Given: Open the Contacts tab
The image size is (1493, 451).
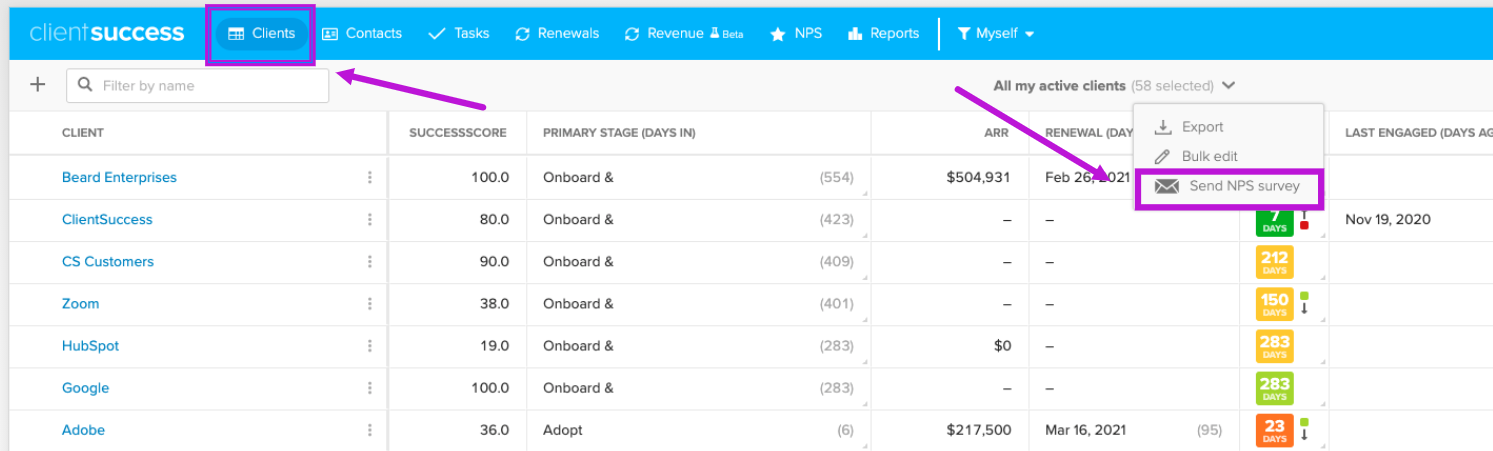Looking at the screenshot, I should coord(362,33).
